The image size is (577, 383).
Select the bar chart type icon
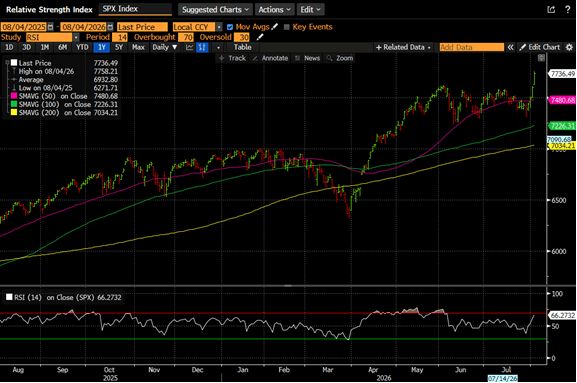[x=202, y=47]
